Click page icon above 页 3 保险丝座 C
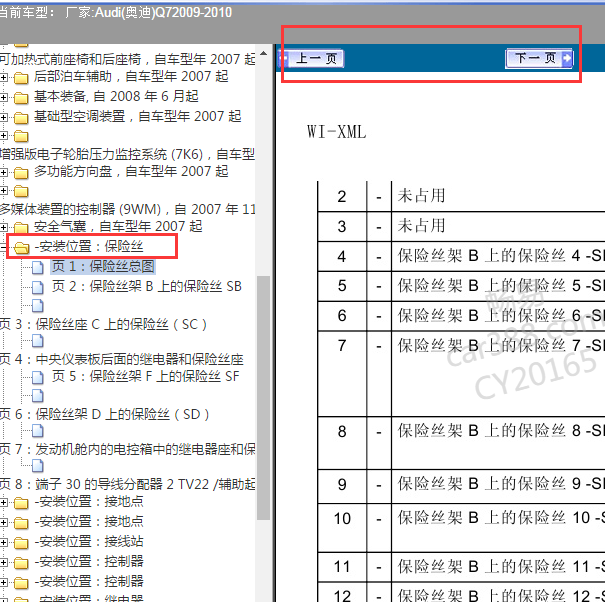605x602 pixels. tap(37, 306)
